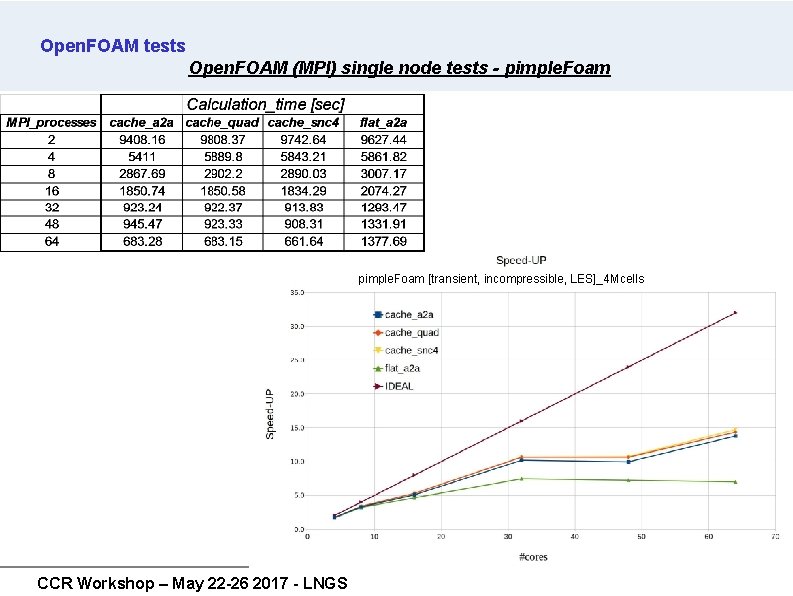Click table cell "5843.21"
The width and height of the screenshot is (793, 596).
tap(303, 157)
